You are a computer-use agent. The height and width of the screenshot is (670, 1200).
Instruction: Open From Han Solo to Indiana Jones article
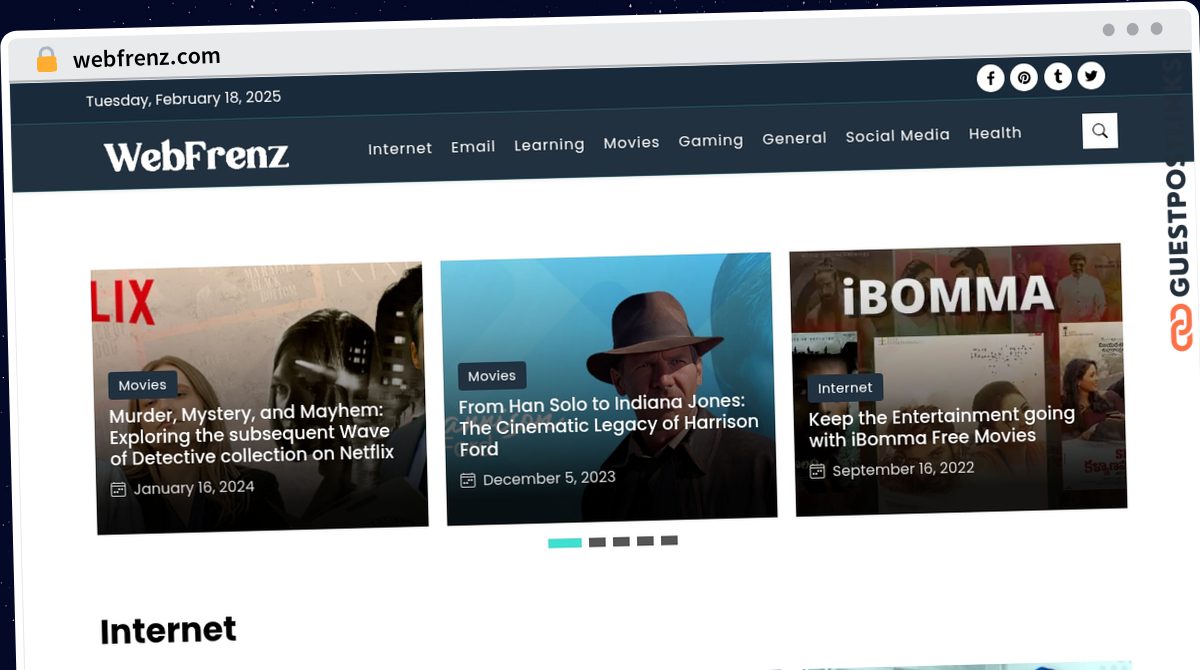(x=608, y=425)
